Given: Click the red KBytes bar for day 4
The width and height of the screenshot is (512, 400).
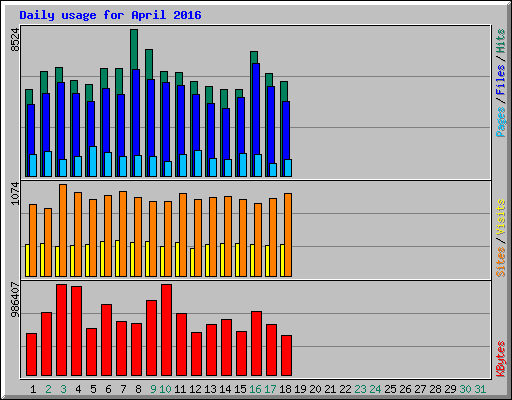Looking at the screenshot, I should pyautogui.click(x=77, y=331).
